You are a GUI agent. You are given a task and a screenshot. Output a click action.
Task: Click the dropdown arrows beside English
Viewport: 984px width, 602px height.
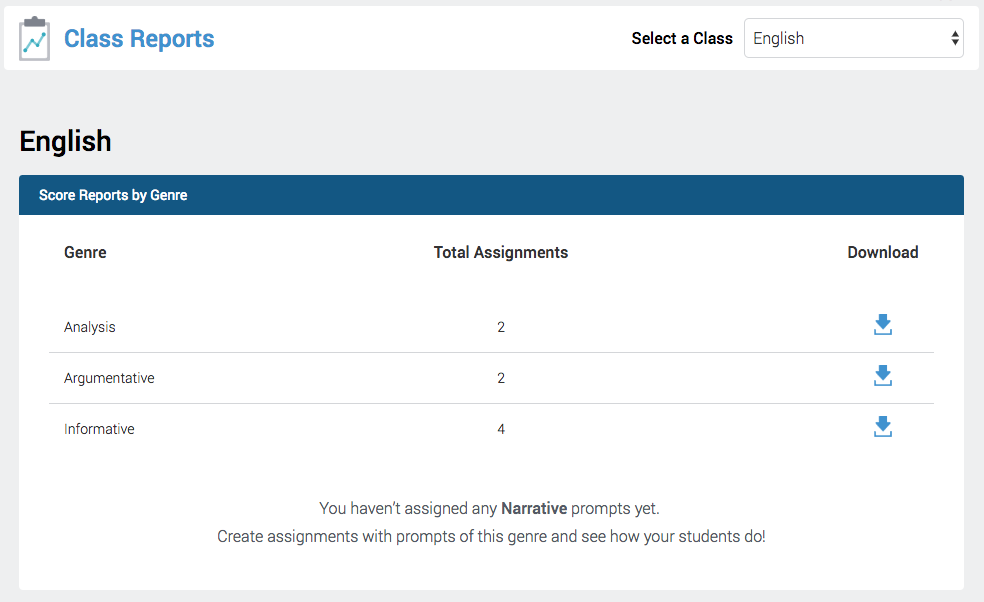click(x=955, y=38)
